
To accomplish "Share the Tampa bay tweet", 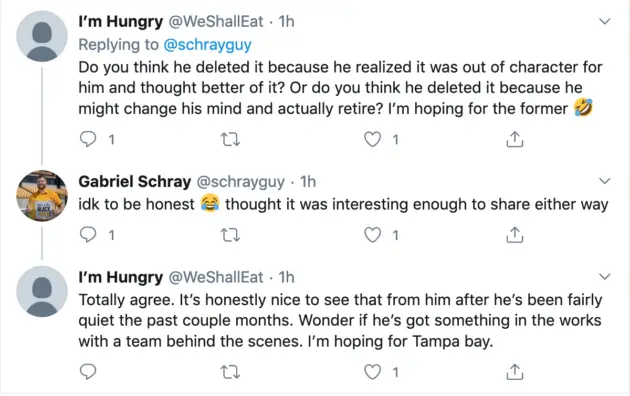I will 515,372.
